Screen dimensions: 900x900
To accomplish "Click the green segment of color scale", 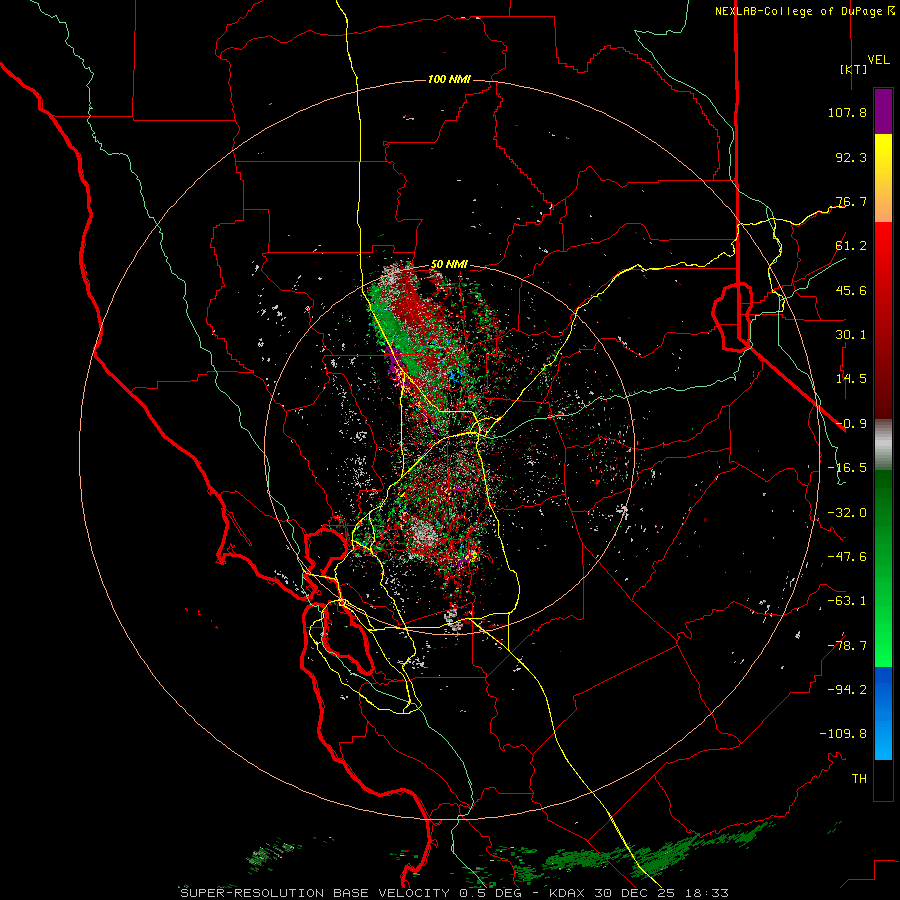I will click(x=883, y=568).
